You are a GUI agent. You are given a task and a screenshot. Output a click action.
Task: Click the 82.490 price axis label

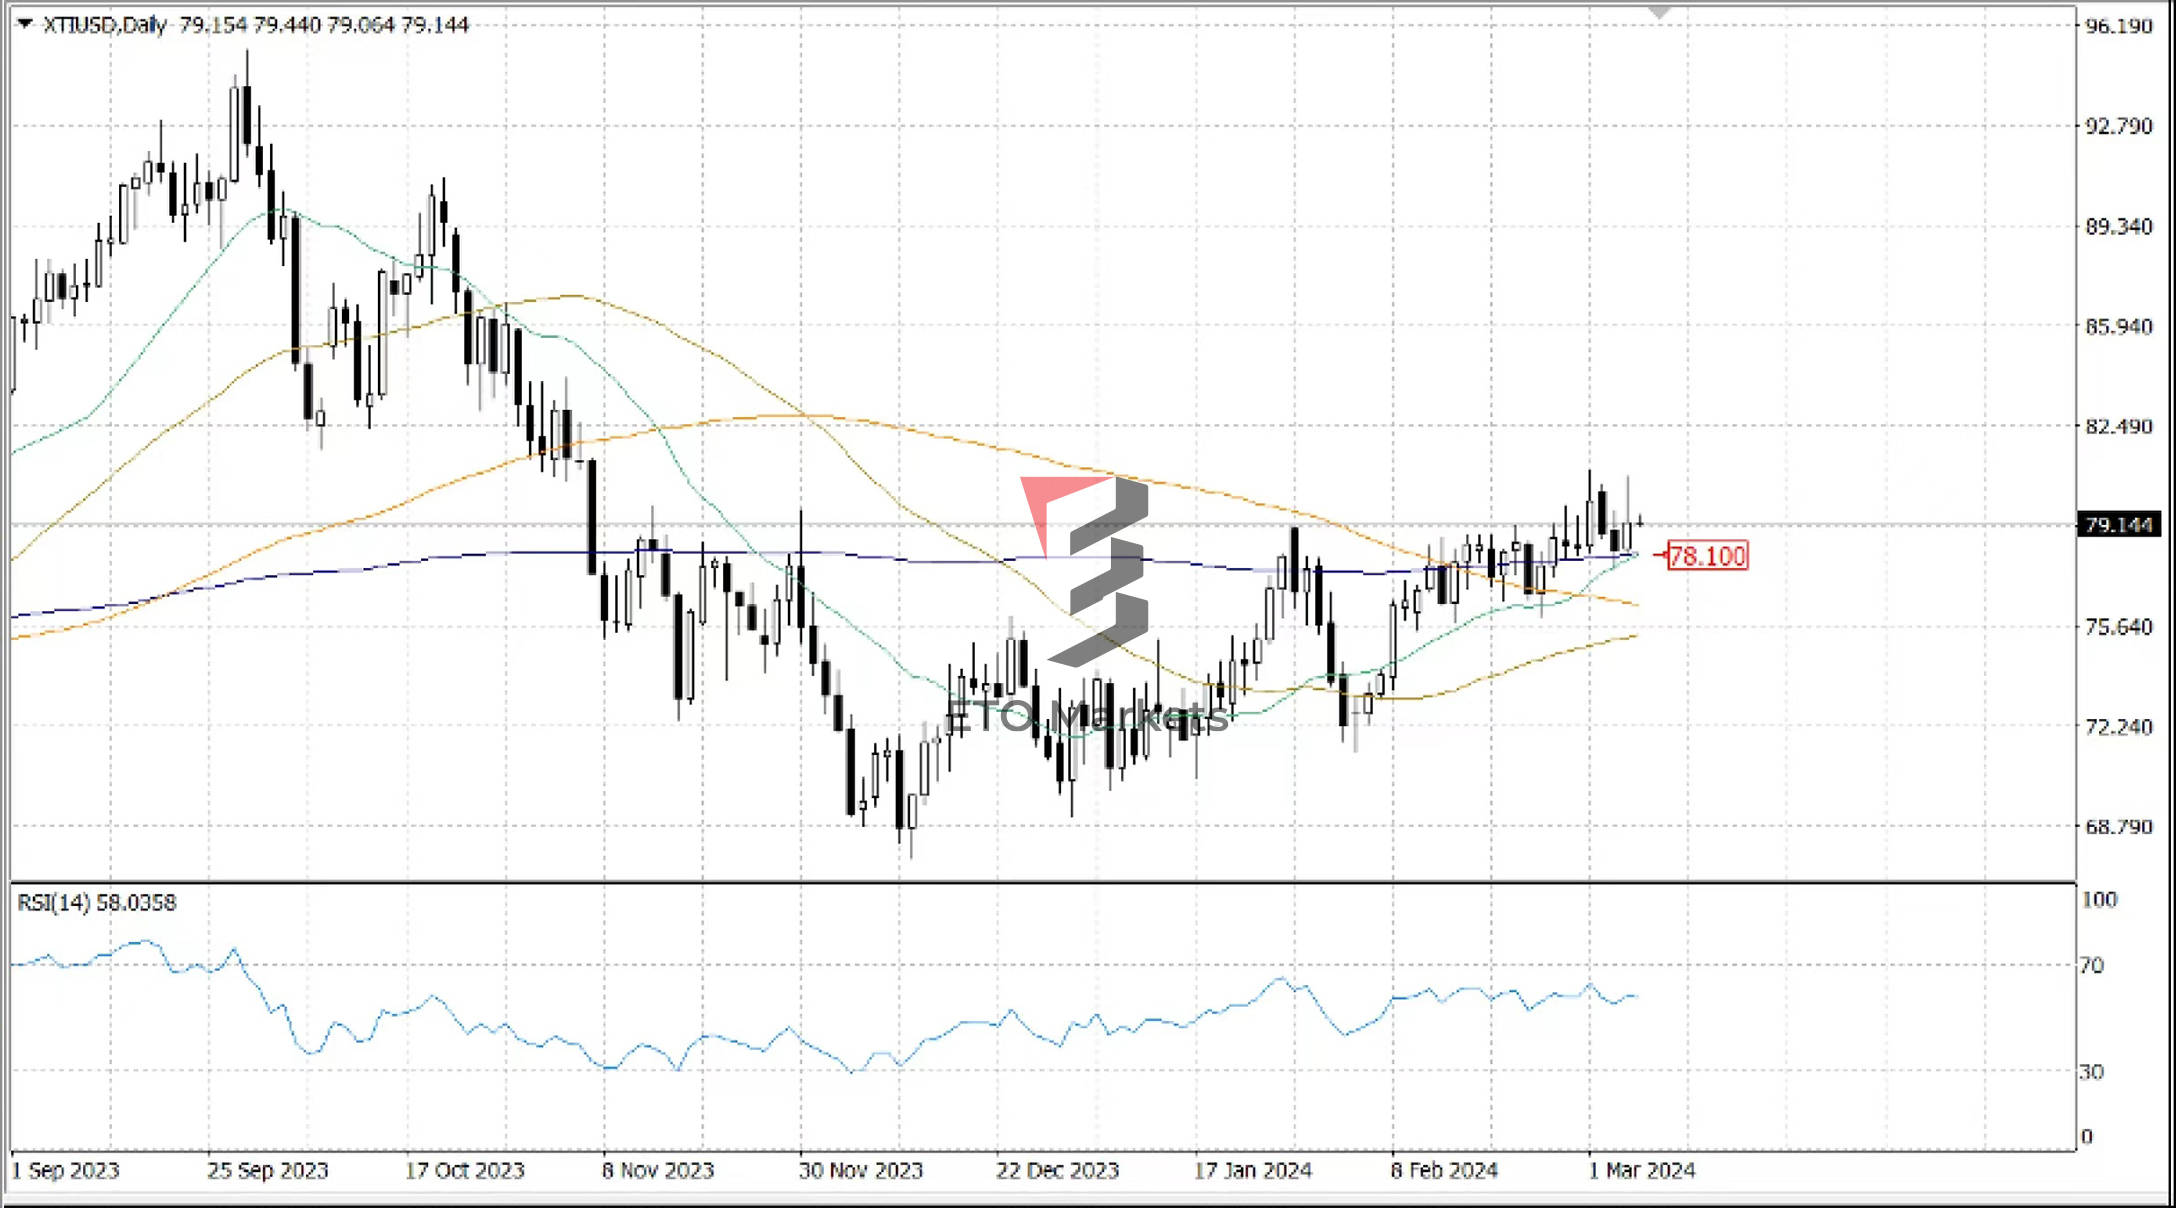[2118, 426]
